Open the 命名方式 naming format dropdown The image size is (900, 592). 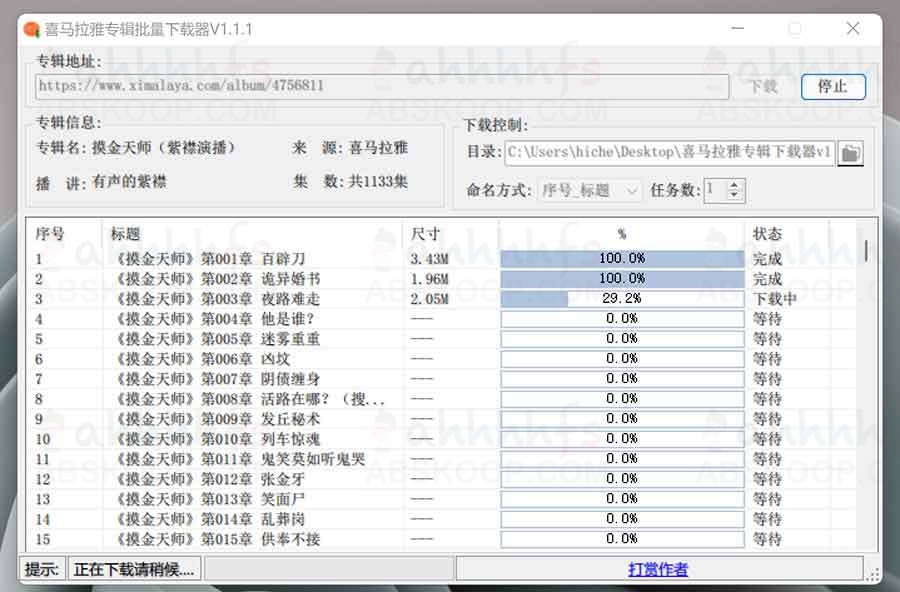tap(588, 190)
